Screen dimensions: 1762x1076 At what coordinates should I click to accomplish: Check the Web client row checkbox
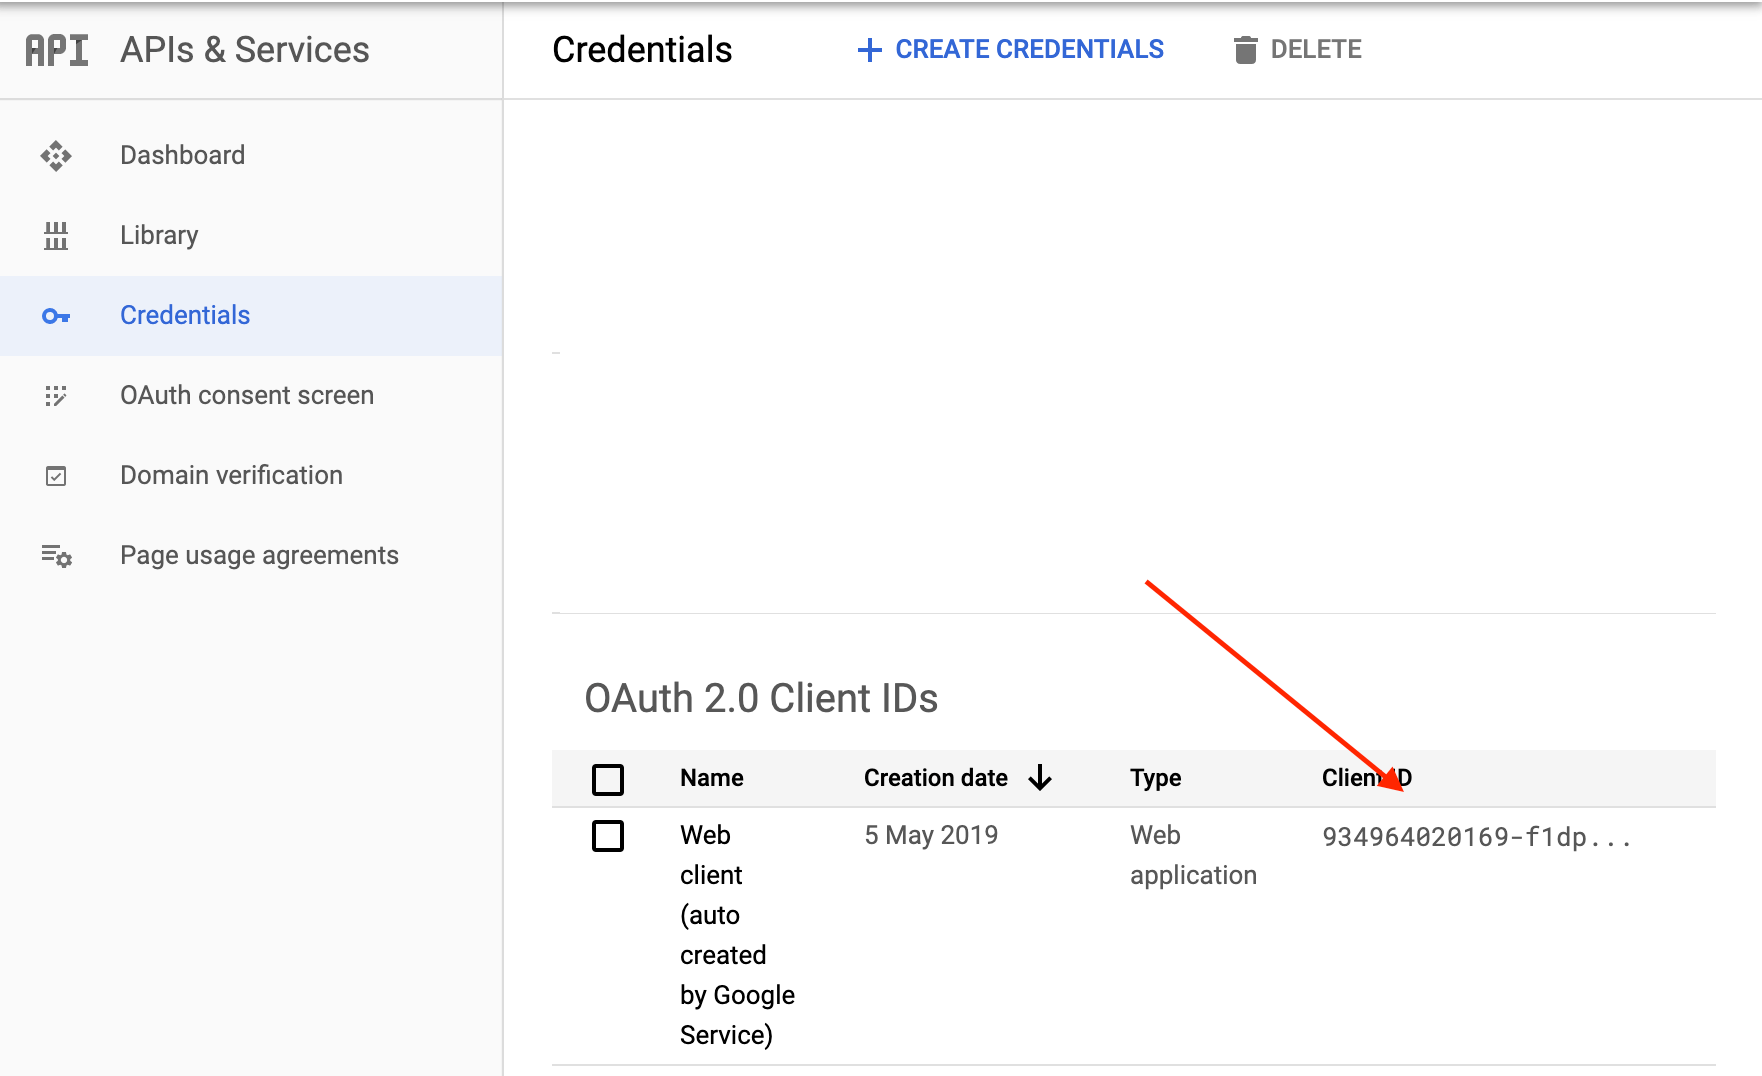(x=608, y=836)
